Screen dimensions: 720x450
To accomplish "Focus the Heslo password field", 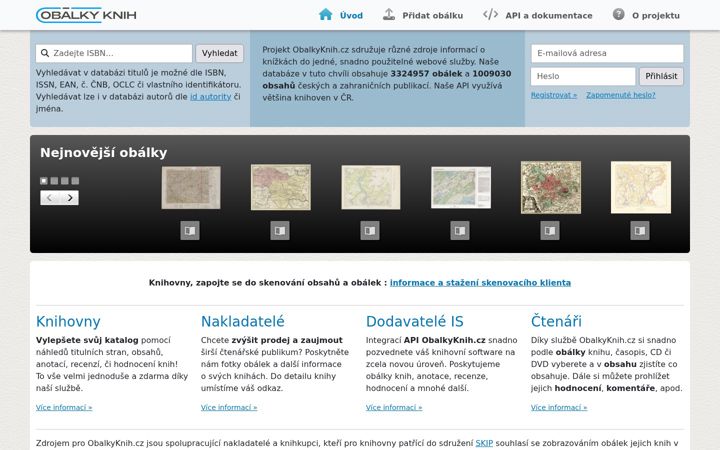I will pyautogui.click(x=583, y=76).
